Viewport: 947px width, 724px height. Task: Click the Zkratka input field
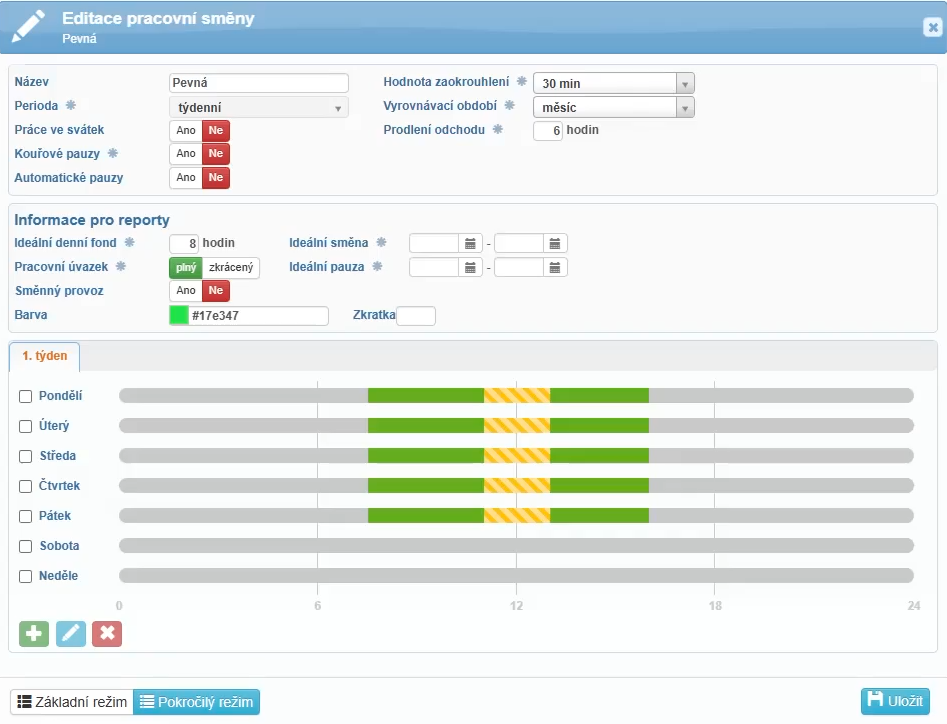pos(416,316)
